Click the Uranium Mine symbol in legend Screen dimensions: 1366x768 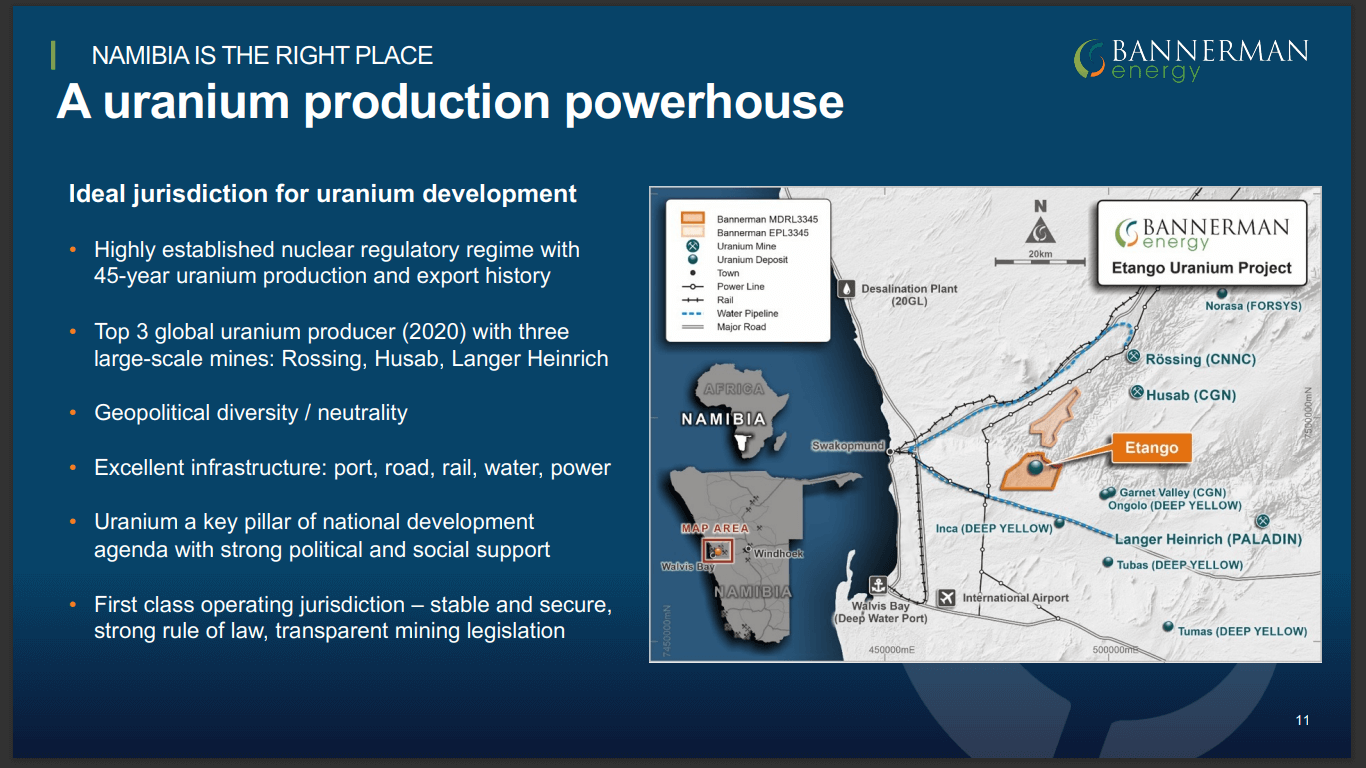point(692,246)
